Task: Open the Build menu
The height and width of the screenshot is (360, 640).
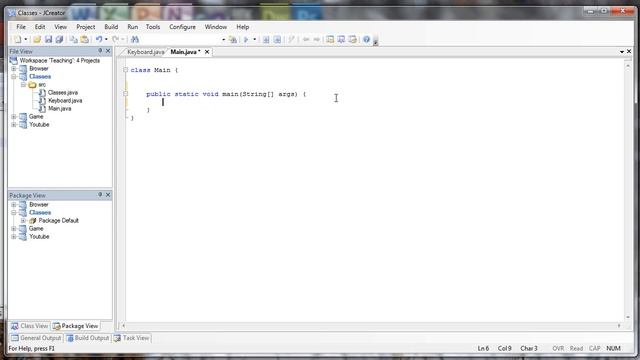Action: pyautogui.click(x=111, y=27)
